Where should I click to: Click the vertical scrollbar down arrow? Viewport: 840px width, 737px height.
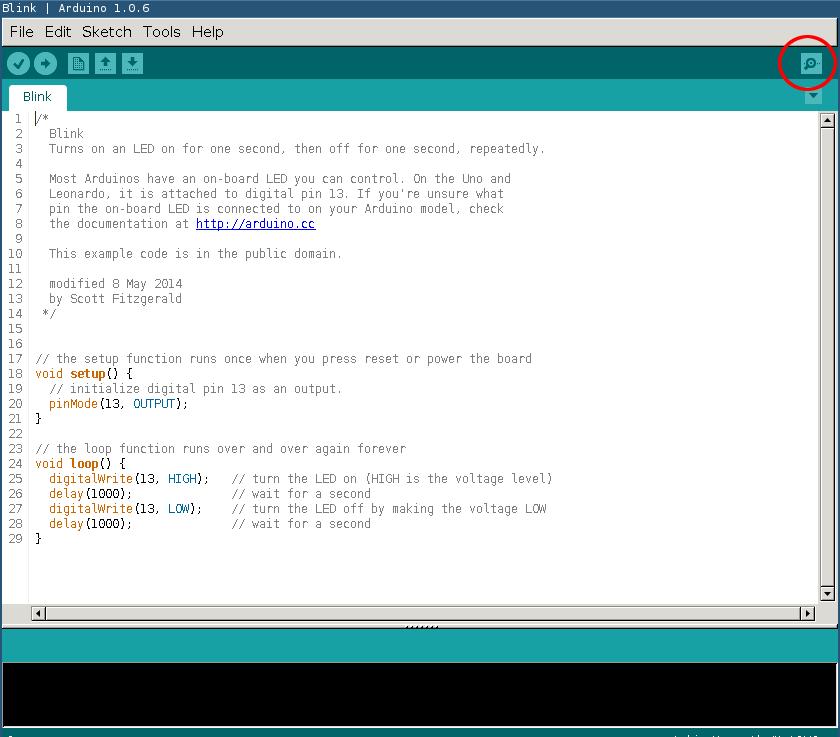(x=827, y=593)
